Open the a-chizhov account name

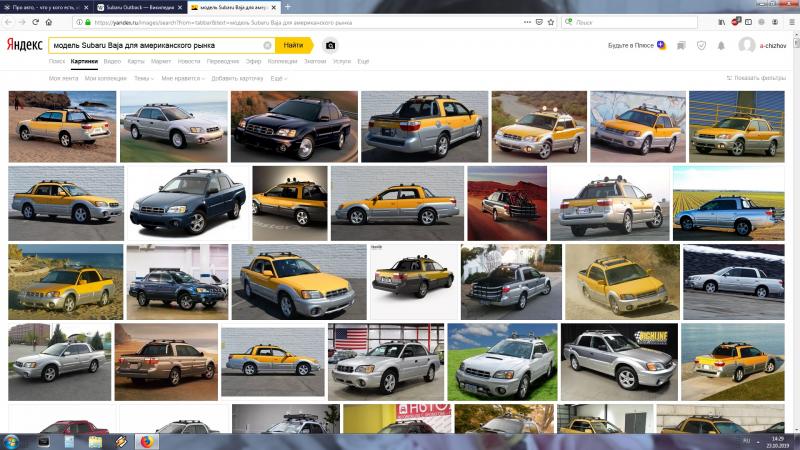point(773,45)
